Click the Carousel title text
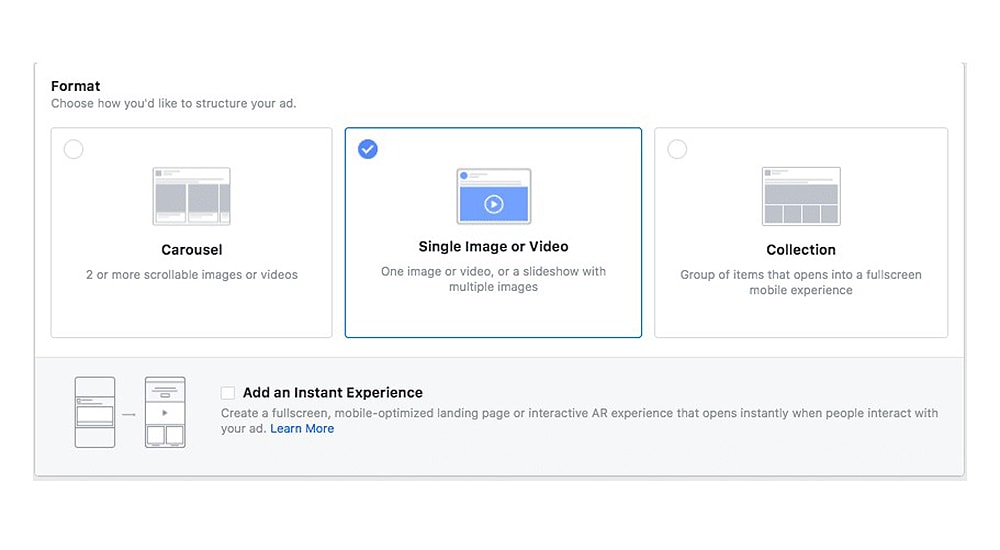The height and width of the screenshot is (550, 1000). tap(191, 250)
